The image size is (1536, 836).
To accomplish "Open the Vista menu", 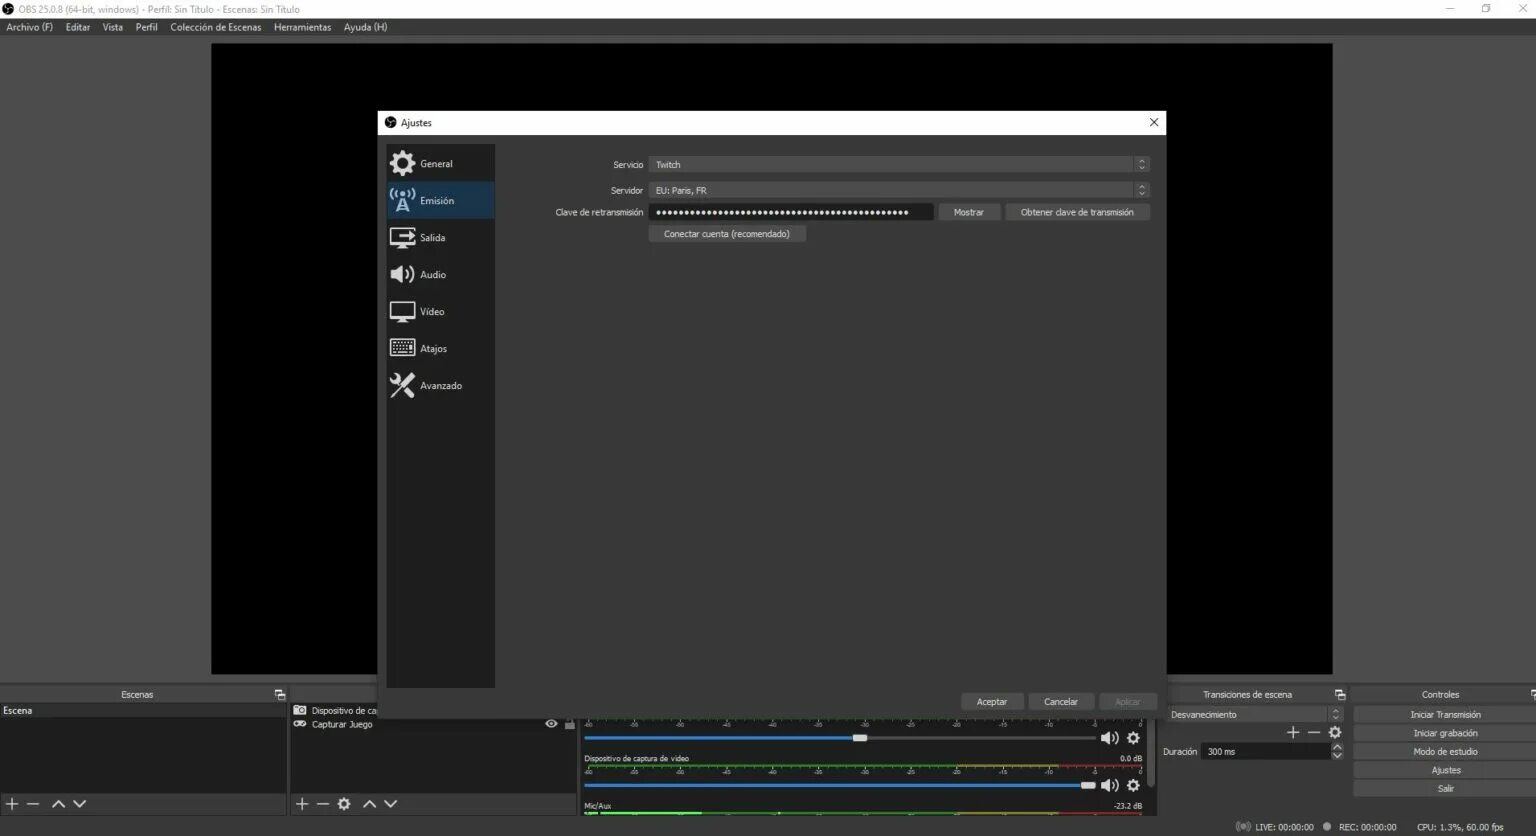I will click(x=113, y=27).
